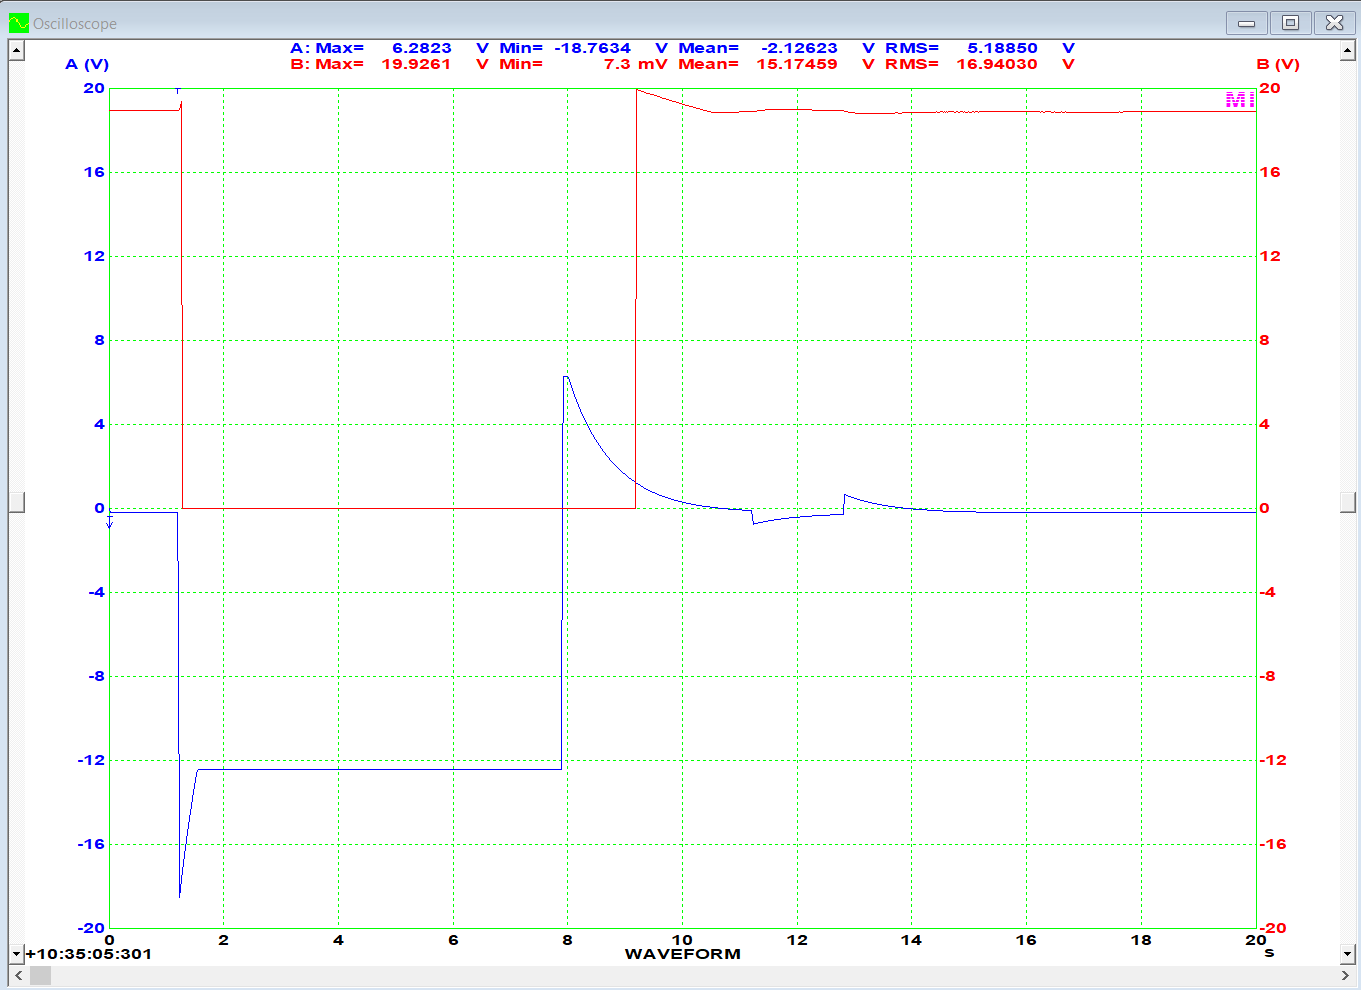Click the channel B Max value 19.9261
Screen dimensions: 1361x990
point(416,64)
